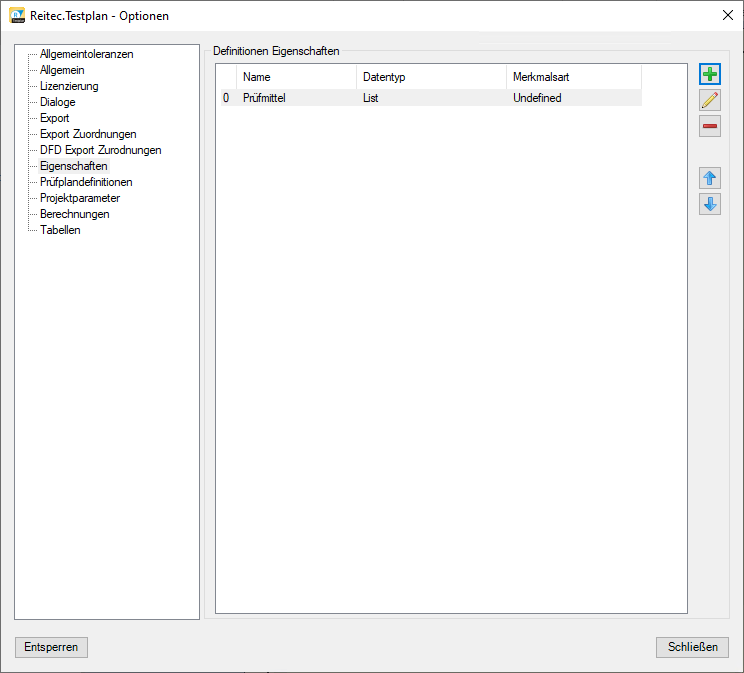Open the Export tree item

(54, 118)
